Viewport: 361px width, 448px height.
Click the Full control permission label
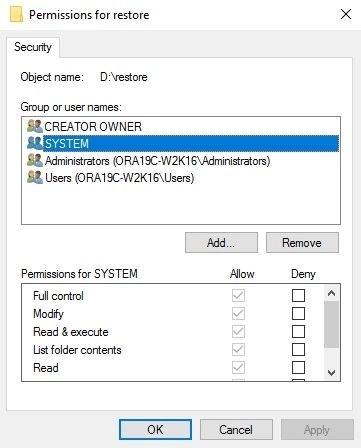(x=58, y=296)
